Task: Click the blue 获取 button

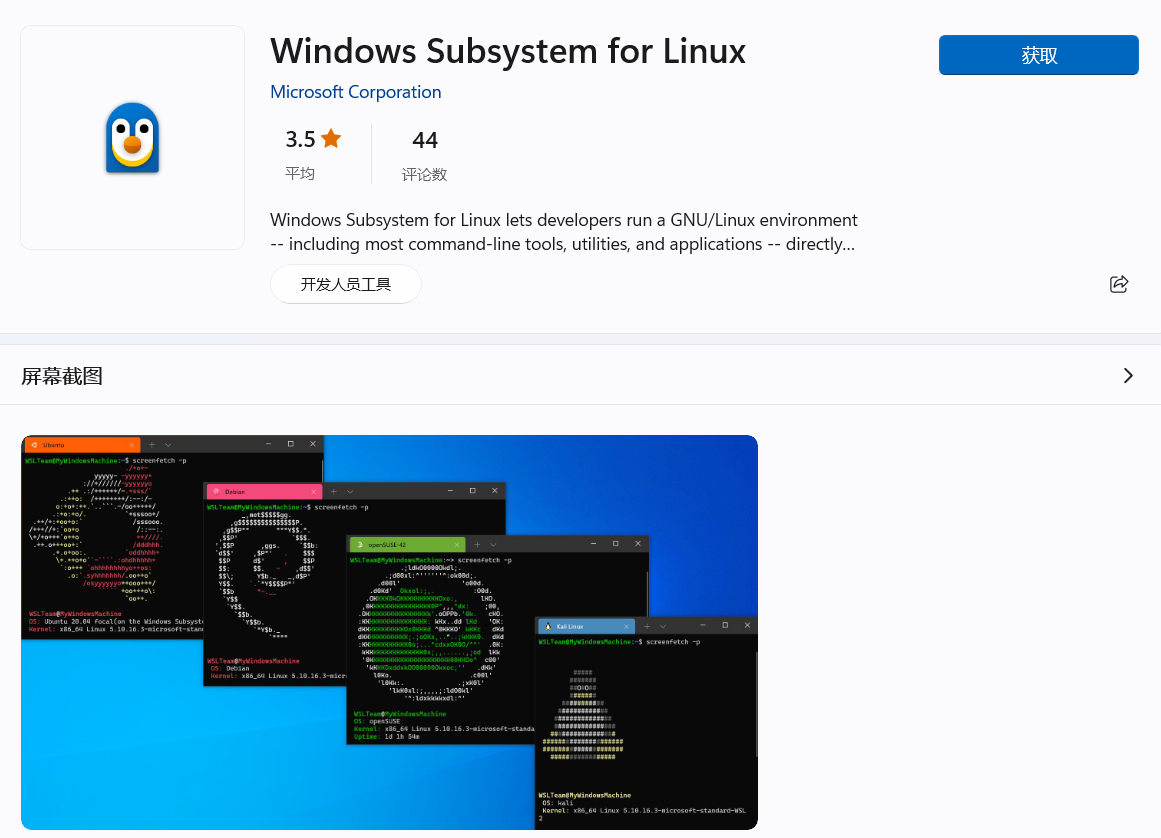Action: (1038, 55)
